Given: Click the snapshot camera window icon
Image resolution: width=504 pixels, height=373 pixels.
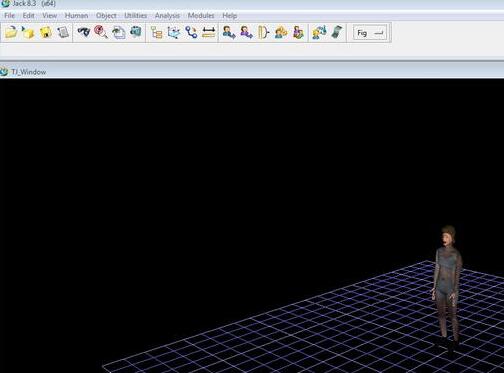Looking at the screenshot, I should coord(136,32).
